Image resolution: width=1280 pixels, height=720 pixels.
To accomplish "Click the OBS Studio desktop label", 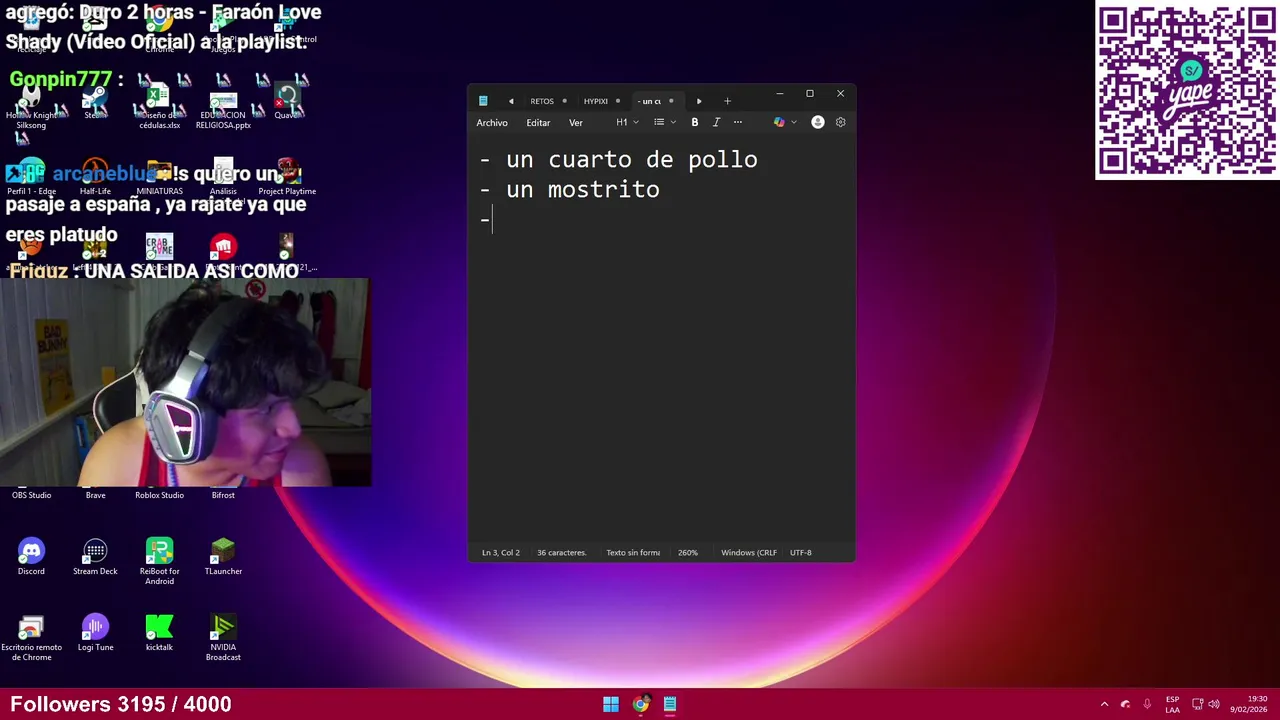I will click(31, 495).
